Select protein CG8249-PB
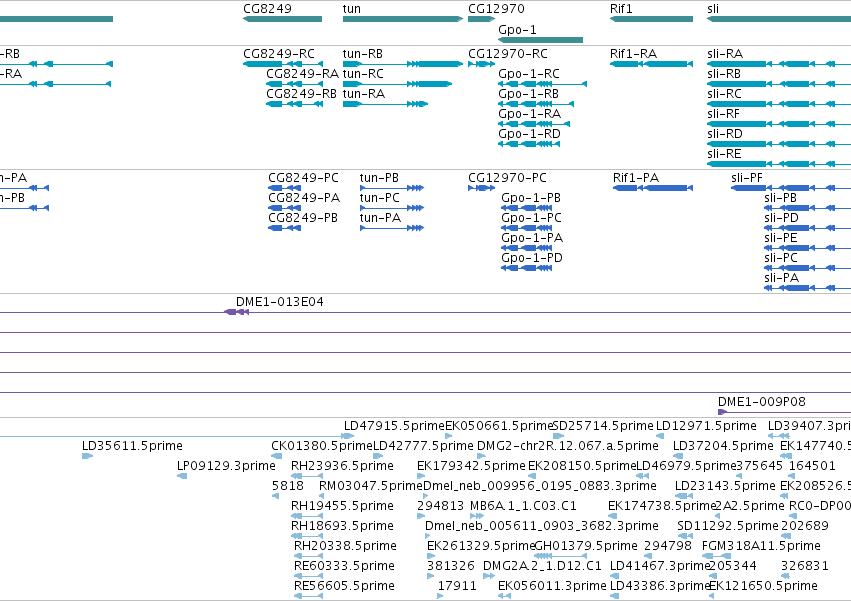 pos(284,229)
